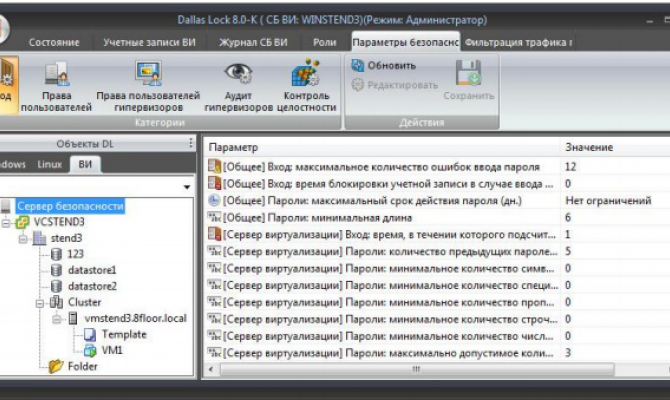Select the vmstend3.8floor.local host icon
Image resolution: width=670 pixels, height=400 pixels.
click(73, 318)
